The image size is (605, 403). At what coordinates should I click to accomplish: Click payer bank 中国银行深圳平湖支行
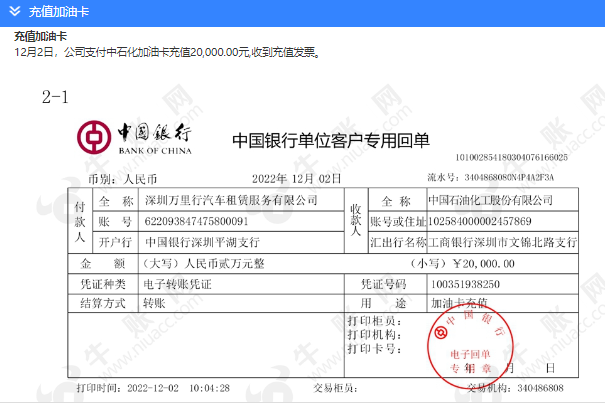202,242
